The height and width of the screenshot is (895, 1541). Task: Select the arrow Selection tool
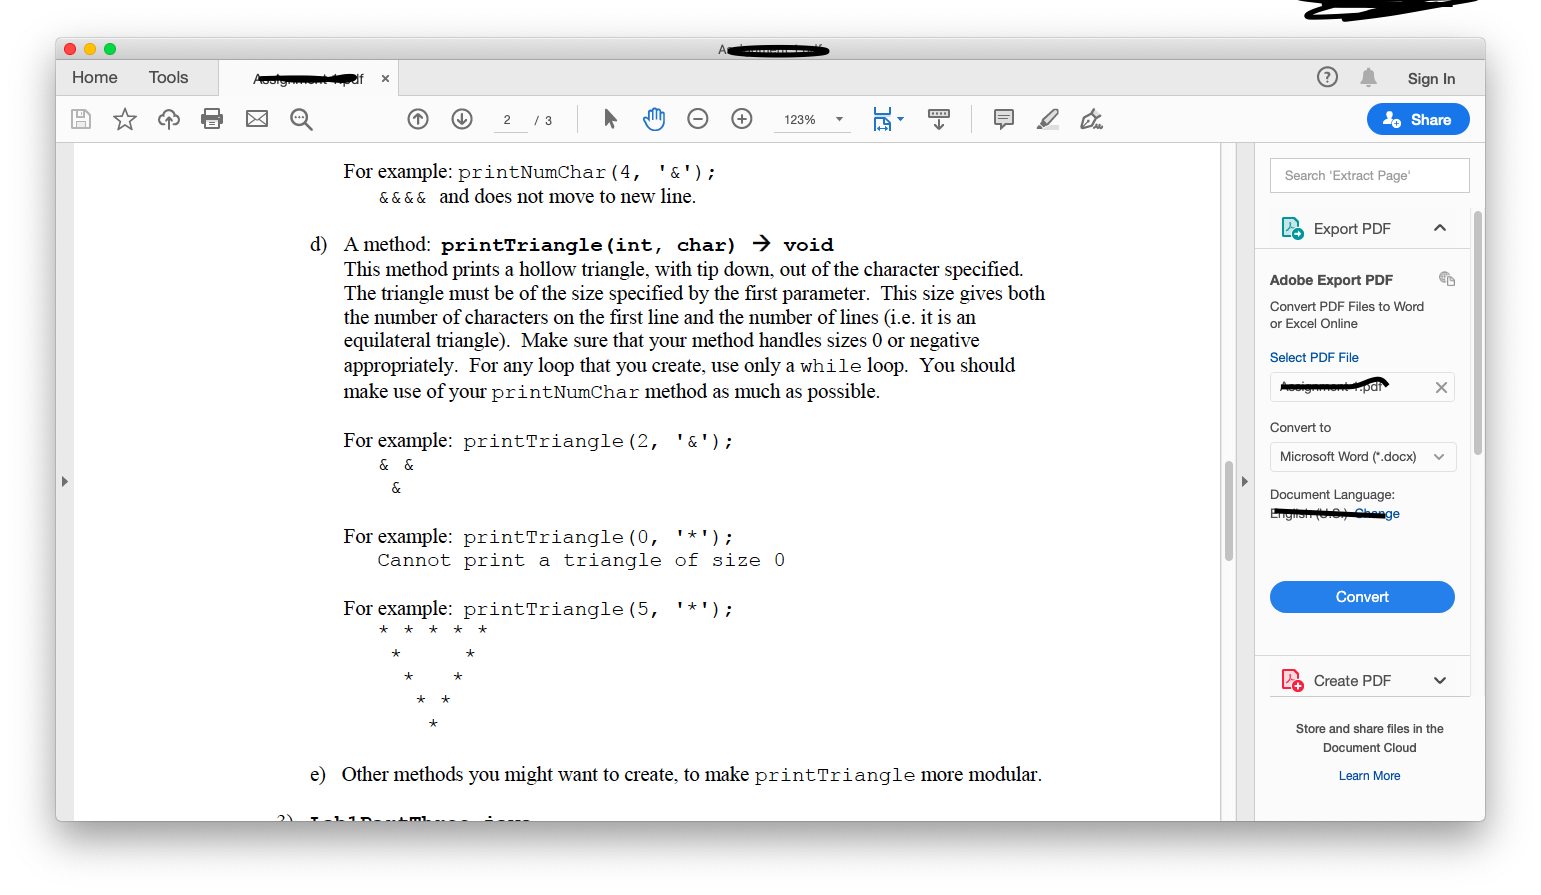point(610,119)
